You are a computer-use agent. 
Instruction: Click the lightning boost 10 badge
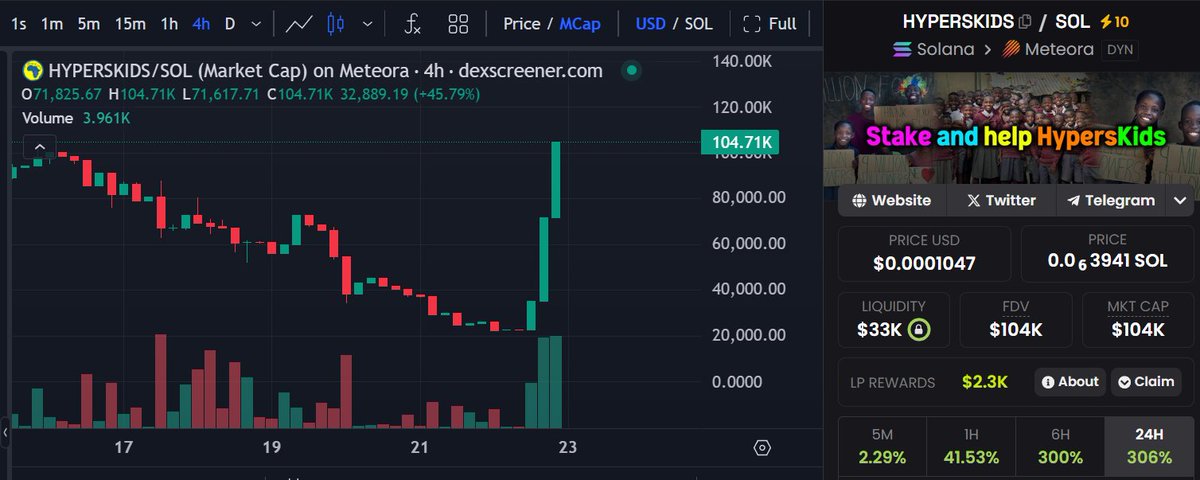pyautogui.click(x=1113, y=21)
